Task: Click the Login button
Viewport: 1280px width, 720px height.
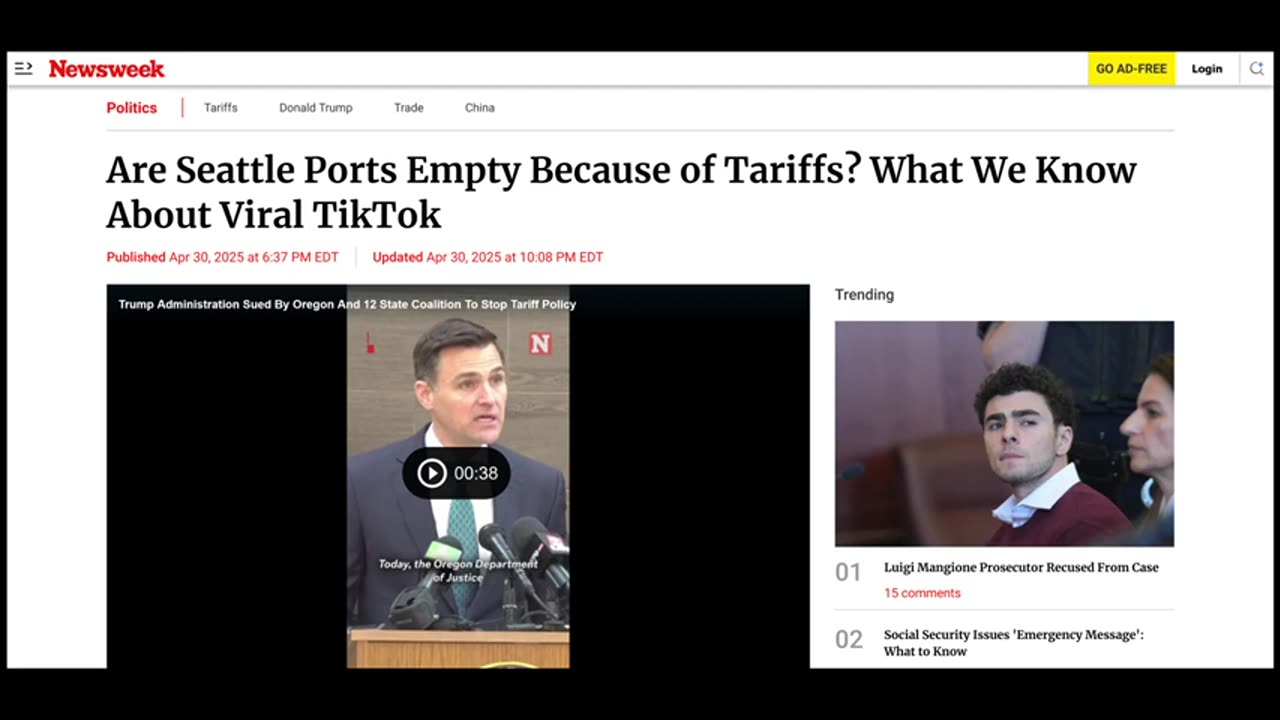Action: [x=1206, y=69]
